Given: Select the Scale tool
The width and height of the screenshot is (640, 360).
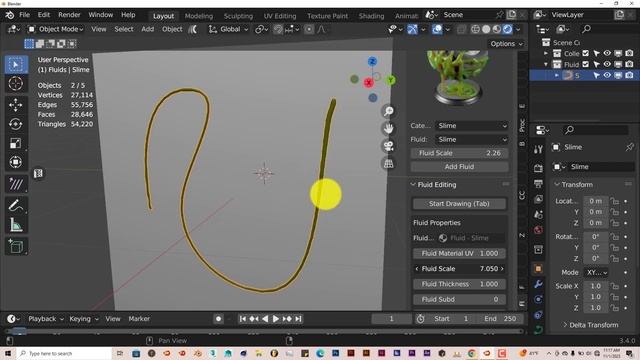Looking at the screenshot, I should pos(16,143).
